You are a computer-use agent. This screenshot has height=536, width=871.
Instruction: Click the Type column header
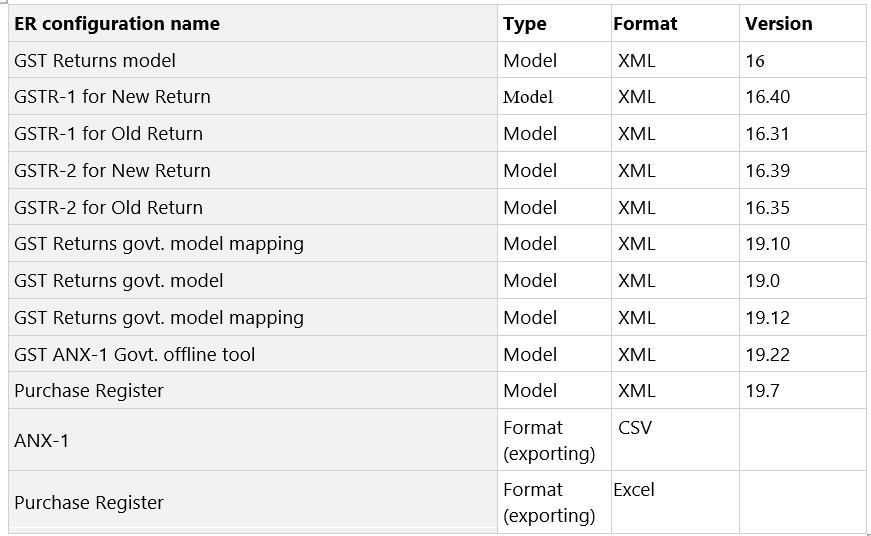(x=524, y=23)
